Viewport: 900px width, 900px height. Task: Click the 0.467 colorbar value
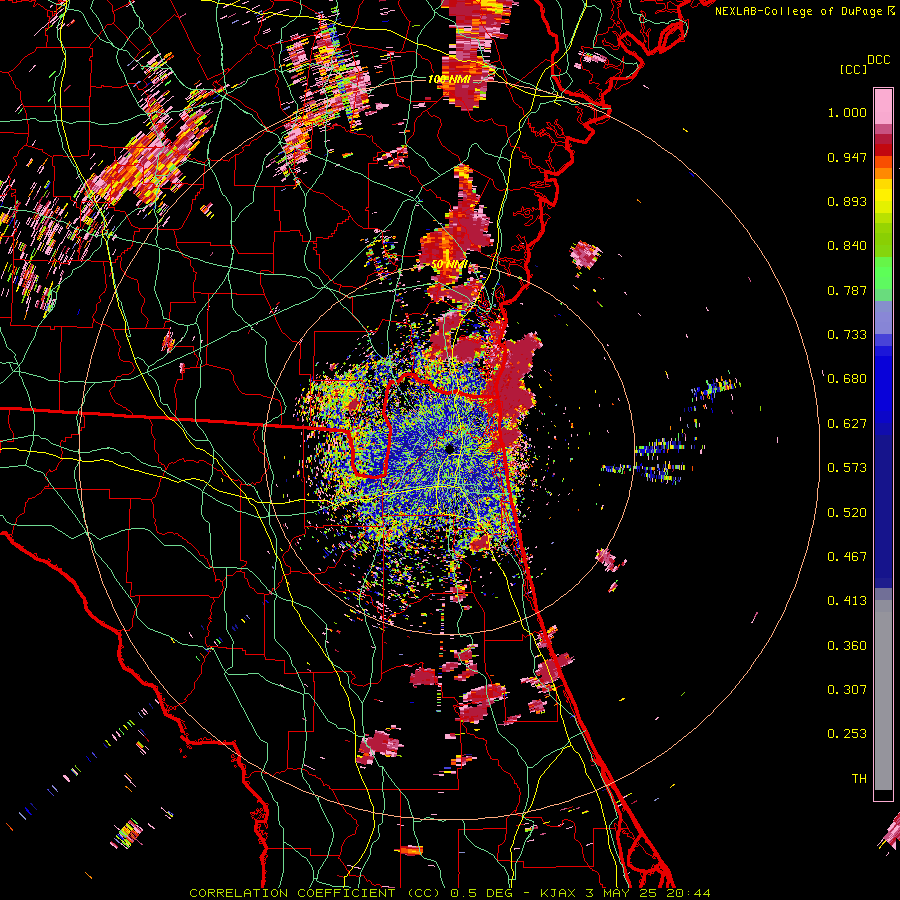847,557
